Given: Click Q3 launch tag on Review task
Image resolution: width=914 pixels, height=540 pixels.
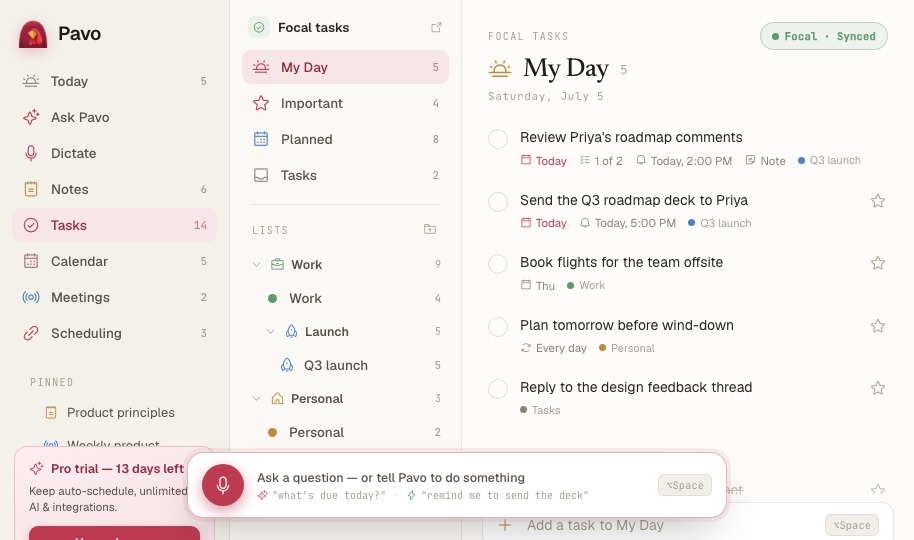Looking at the screenshot, I should [x=829, y=160].
